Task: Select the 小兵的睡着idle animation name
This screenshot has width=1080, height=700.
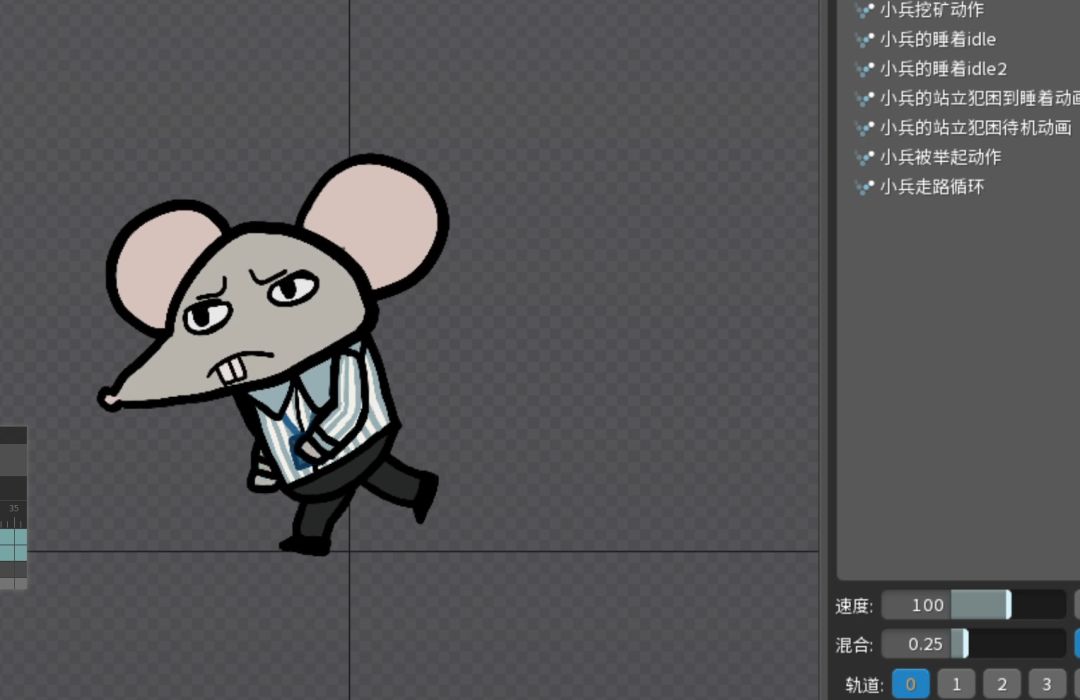Action: click(937, 39)
